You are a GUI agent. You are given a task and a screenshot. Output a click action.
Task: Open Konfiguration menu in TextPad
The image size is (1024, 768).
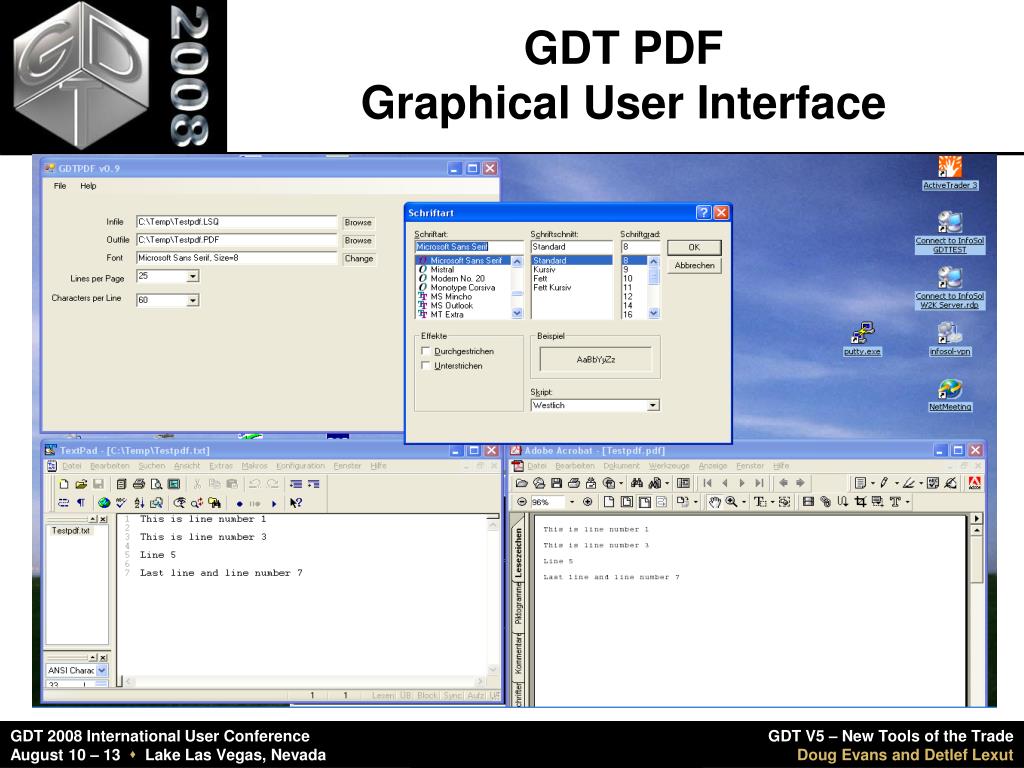300,466
